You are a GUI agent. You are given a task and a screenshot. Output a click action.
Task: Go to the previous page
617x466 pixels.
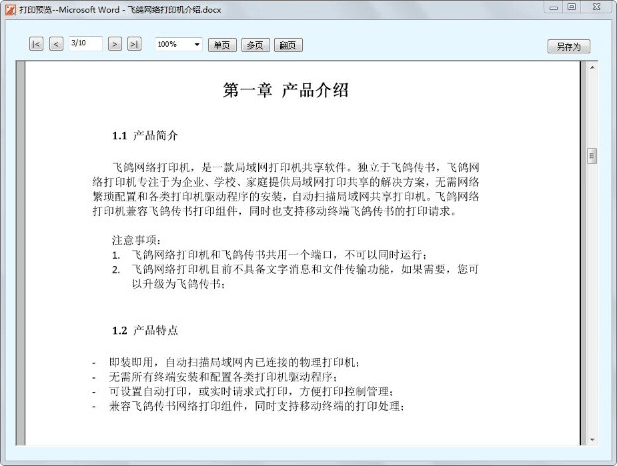tap(56, 44)
